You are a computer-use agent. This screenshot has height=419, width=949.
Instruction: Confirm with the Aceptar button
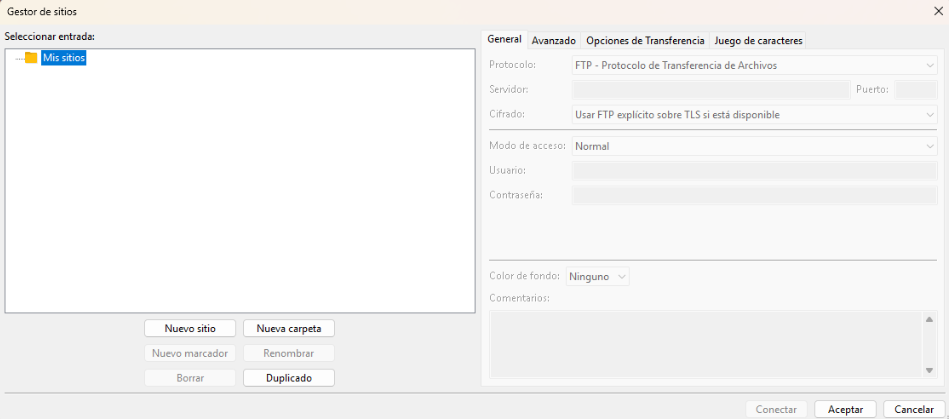845,409
